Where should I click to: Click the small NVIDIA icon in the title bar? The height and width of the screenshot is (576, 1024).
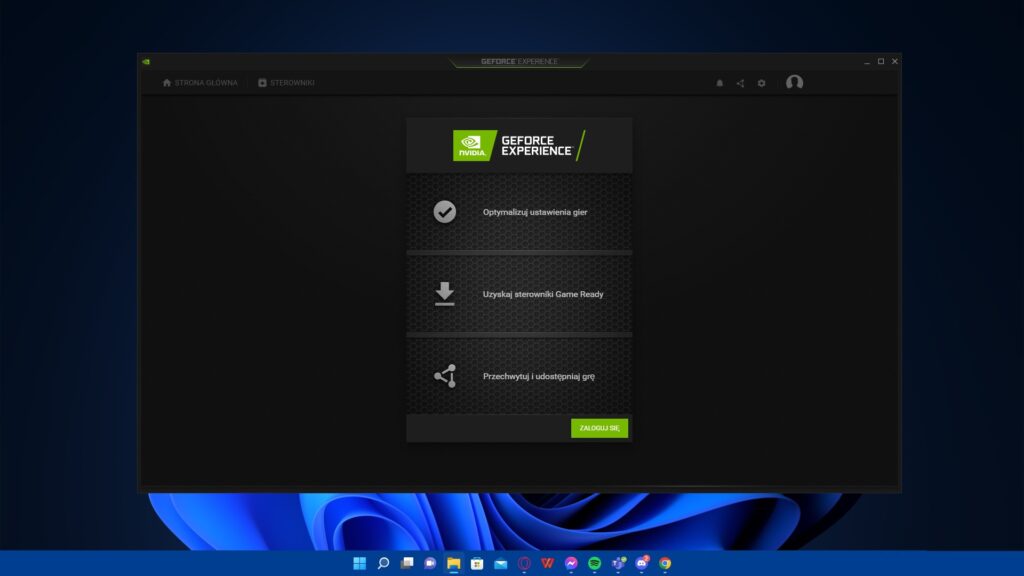[x=146, y=61]
